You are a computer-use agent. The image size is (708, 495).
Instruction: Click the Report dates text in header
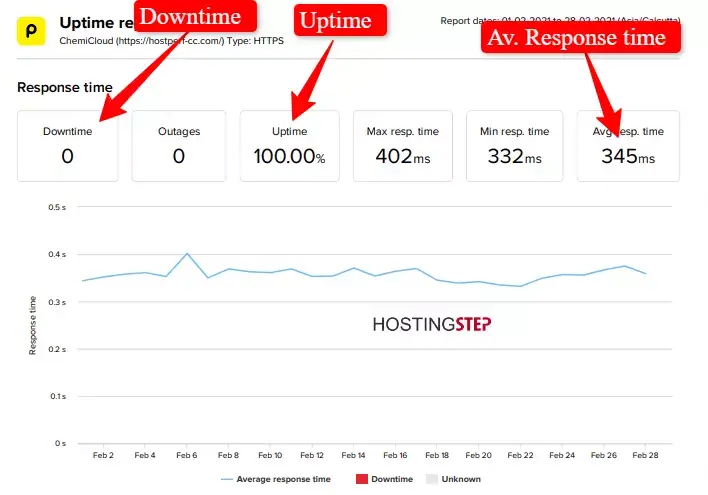tap(560, 21)
